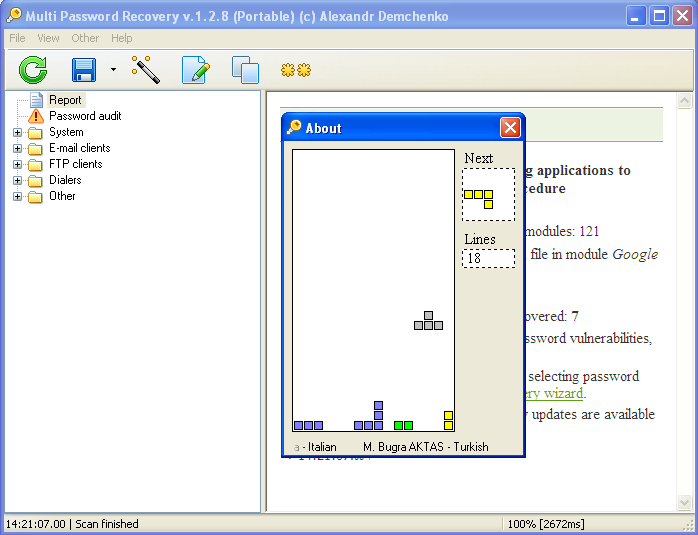Select Password audit in the tree

[85, 116]
